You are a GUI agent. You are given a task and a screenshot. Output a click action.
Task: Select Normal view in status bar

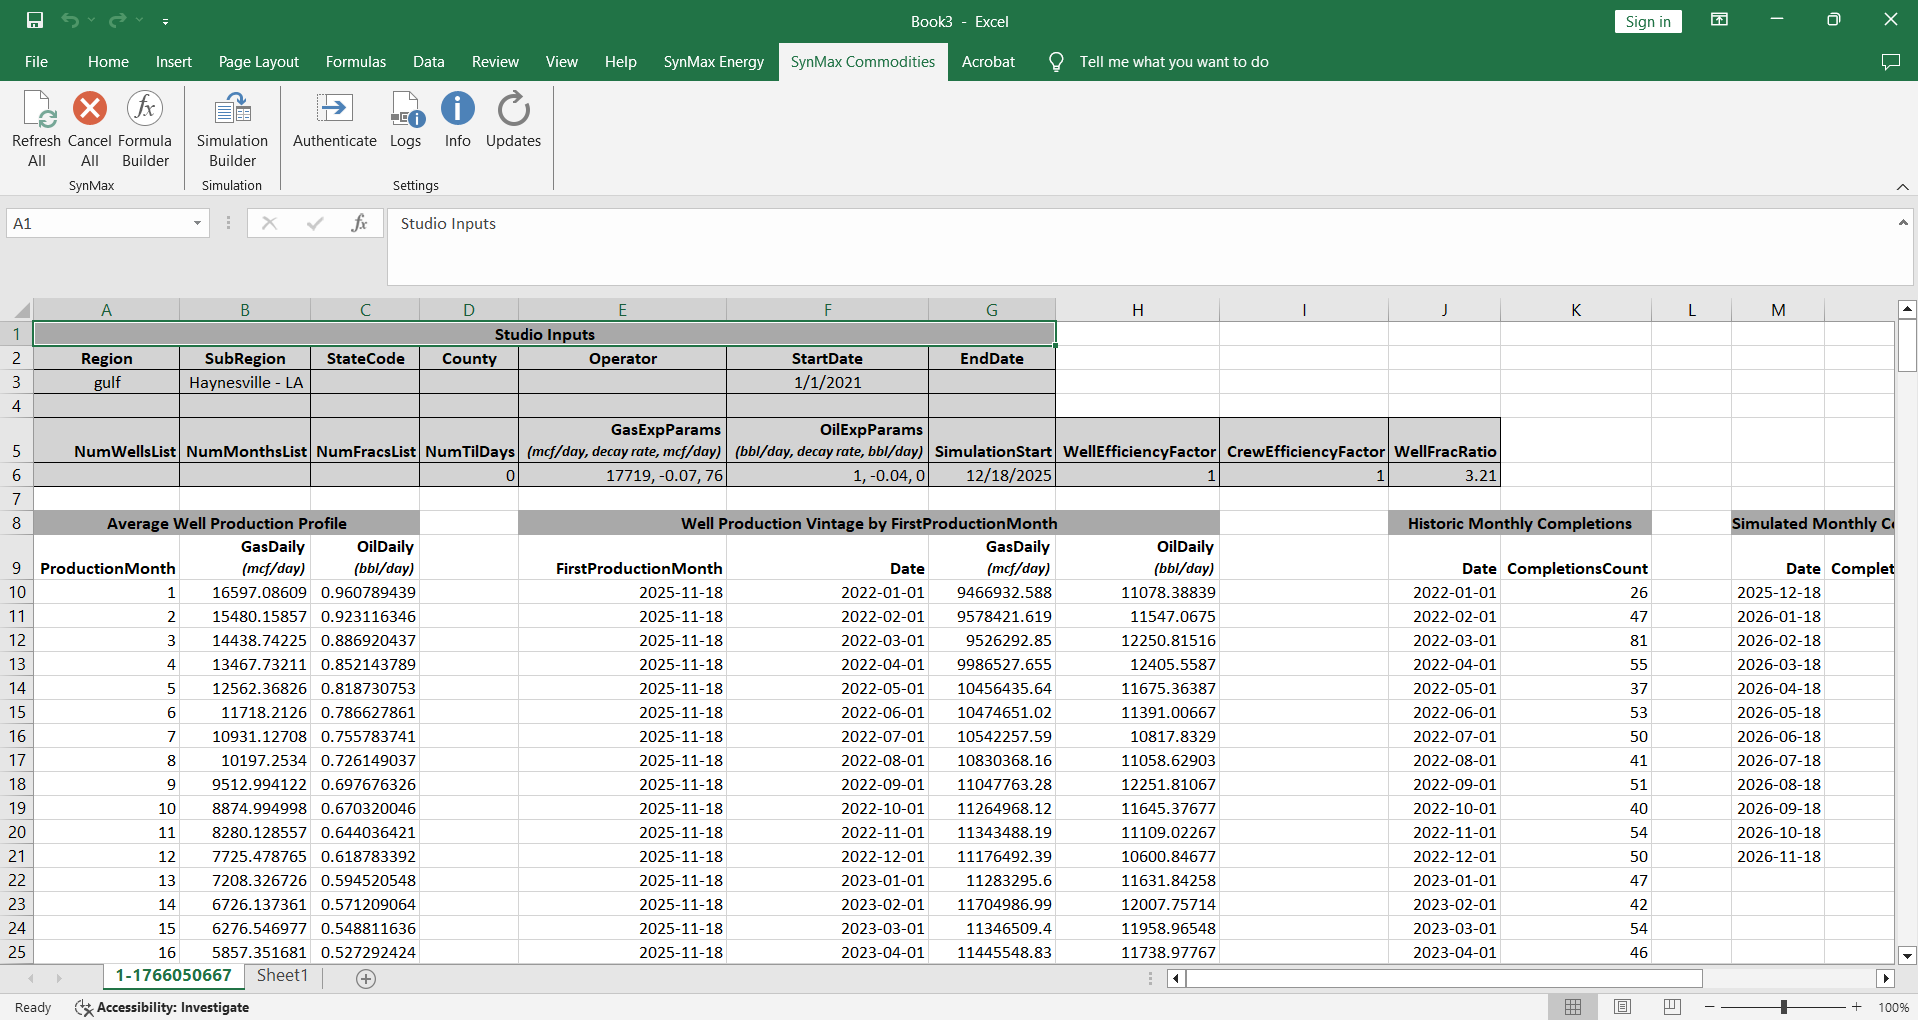point(1573,1007)
